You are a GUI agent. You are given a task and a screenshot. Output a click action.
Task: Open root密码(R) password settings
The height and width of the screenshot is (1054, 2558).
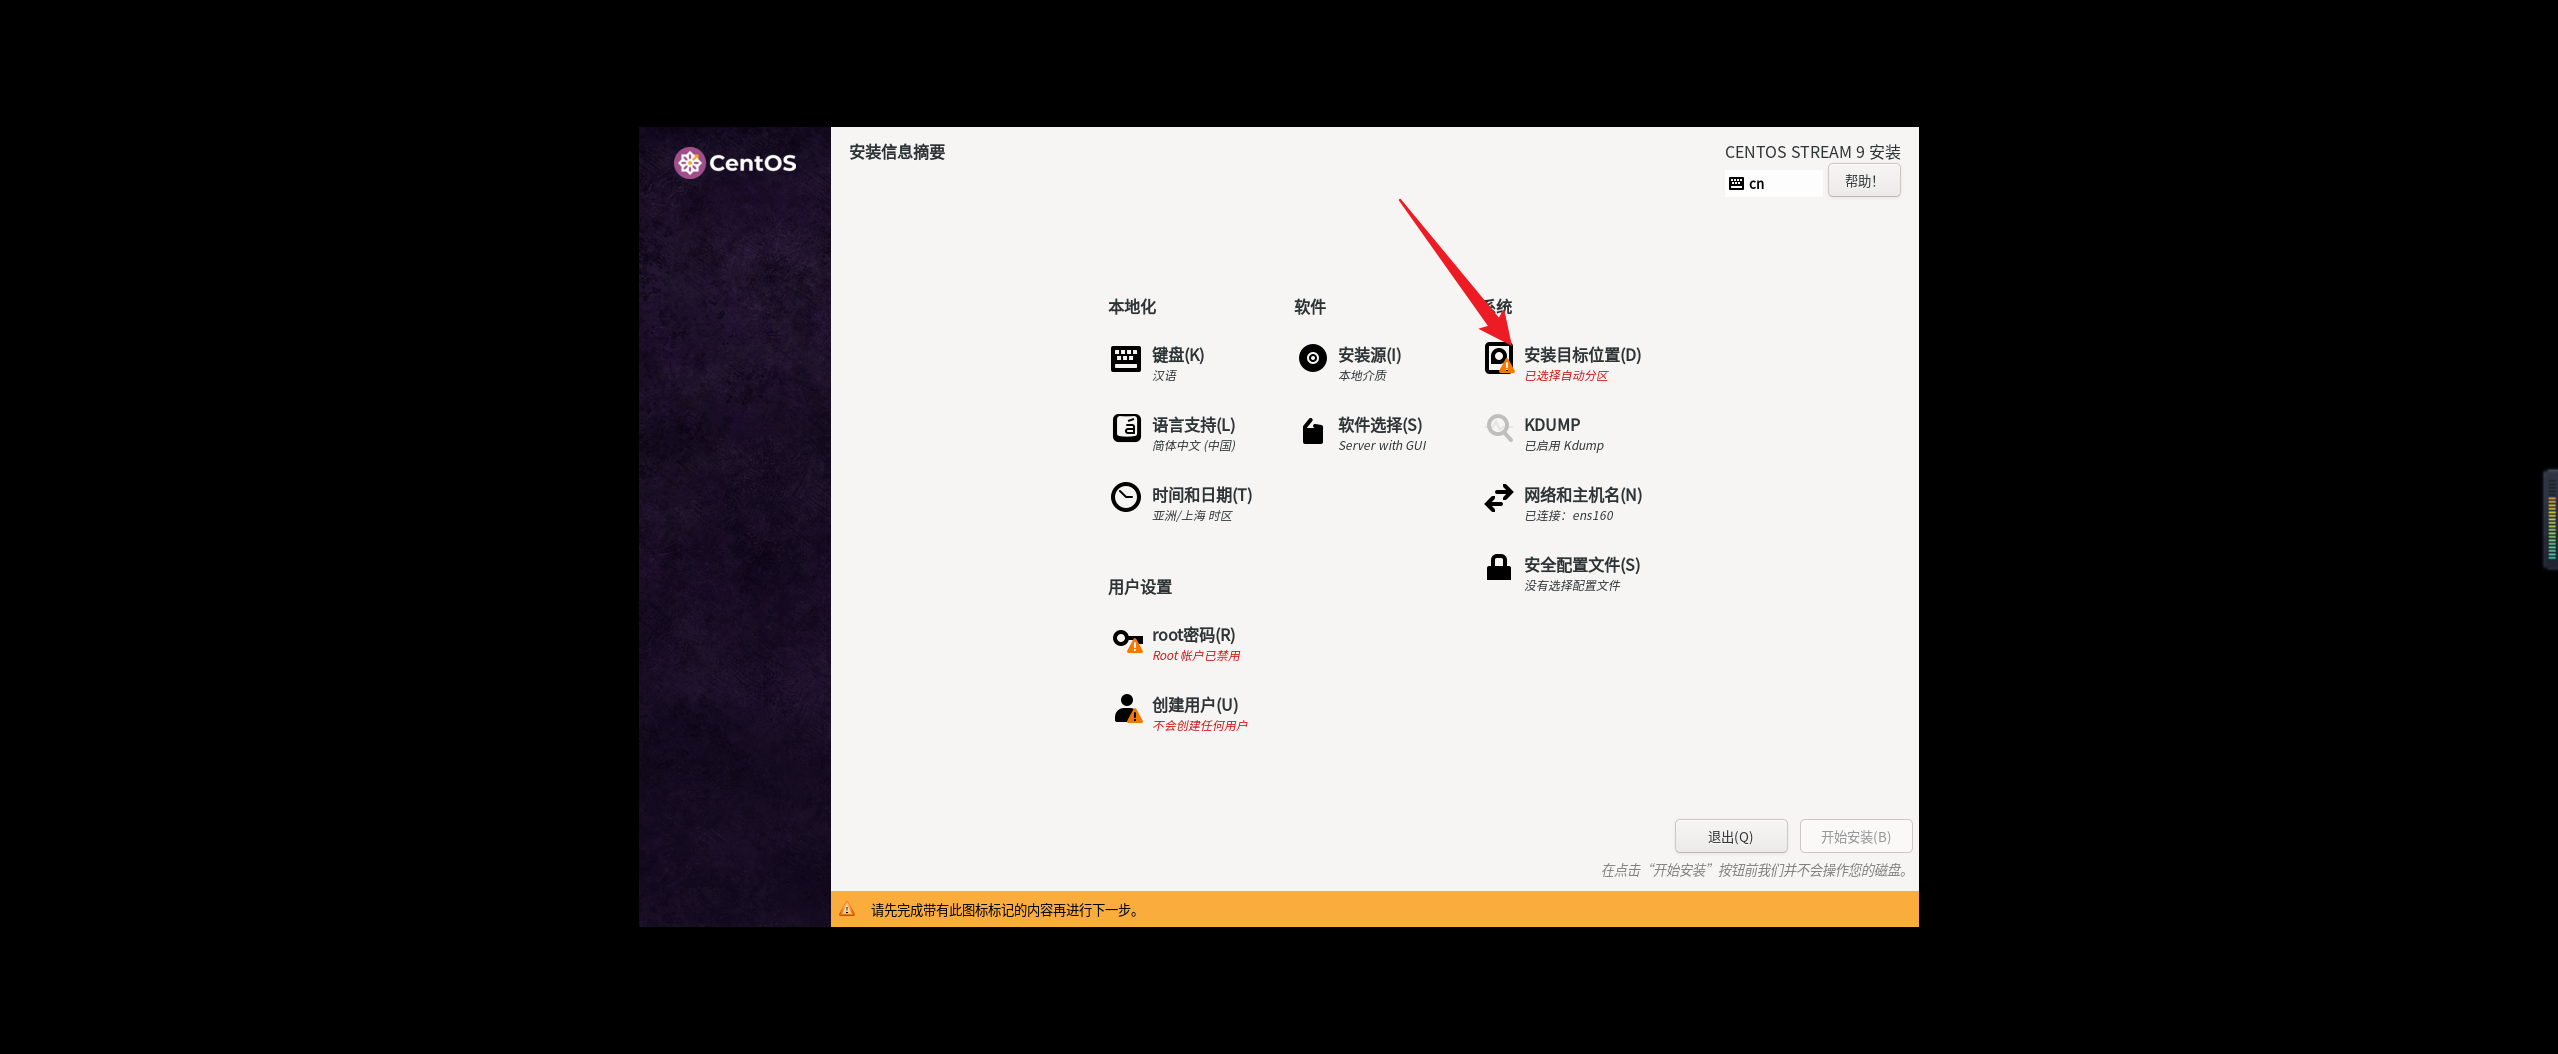[1193, 635]
